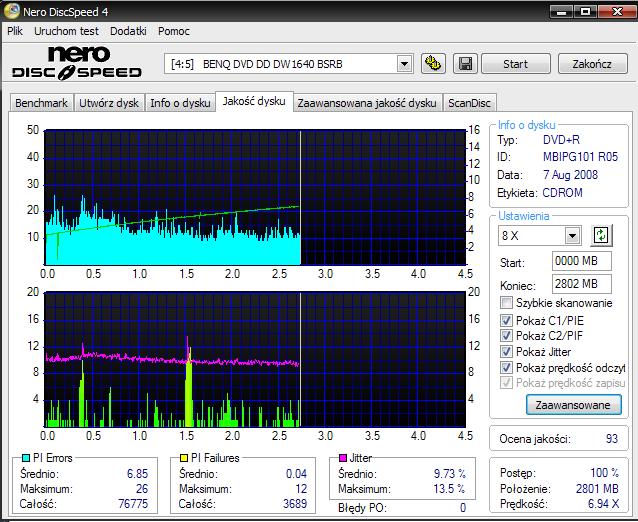This screenshot has height=522, width=638.
Task: Click the Nero Disc Speed logo
Action: point(77,63)
